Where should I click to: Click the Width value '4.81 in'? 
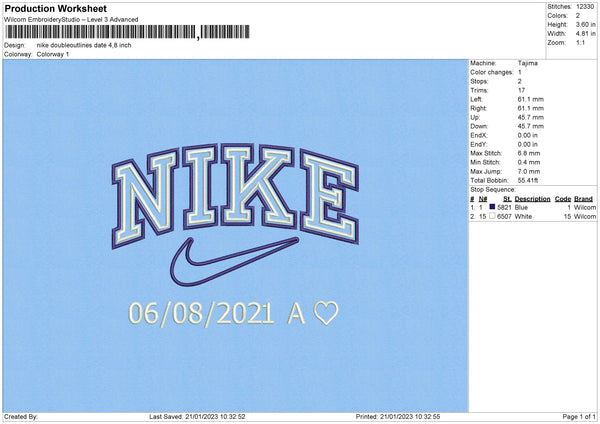[585, 34]
